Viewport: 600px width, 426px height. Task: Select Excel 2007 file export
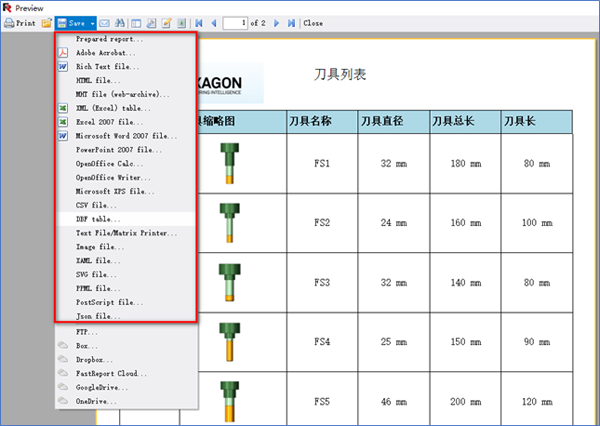click(x=110, y=121)
